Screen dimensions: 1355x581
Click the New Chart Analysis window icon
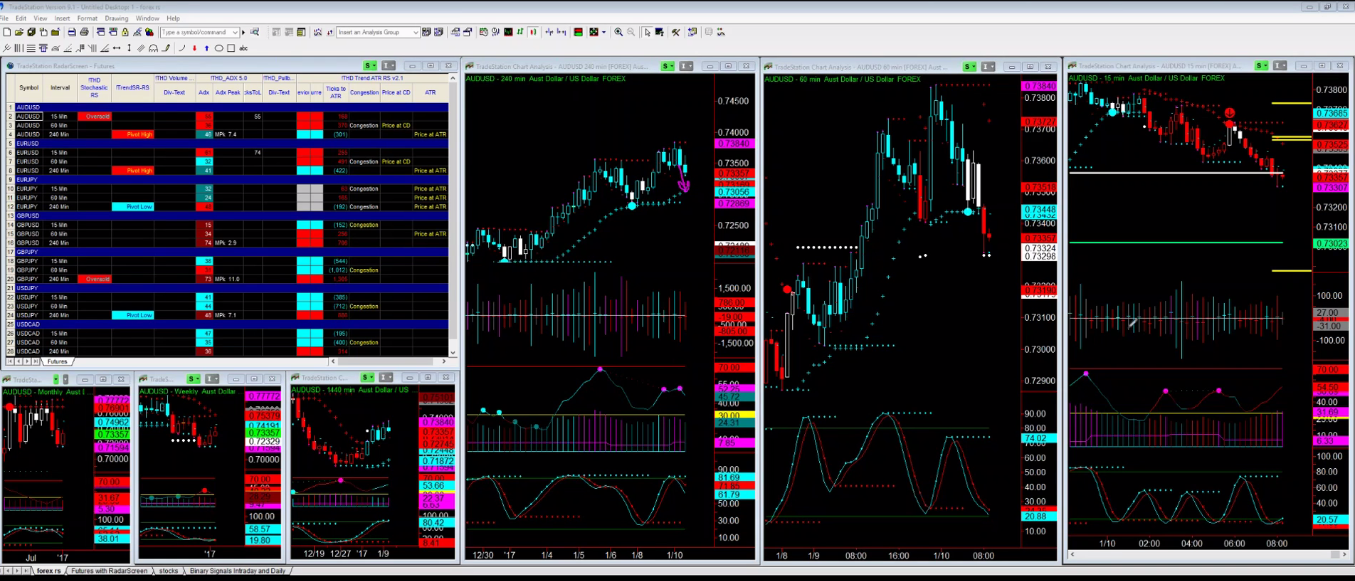[484, 32]
